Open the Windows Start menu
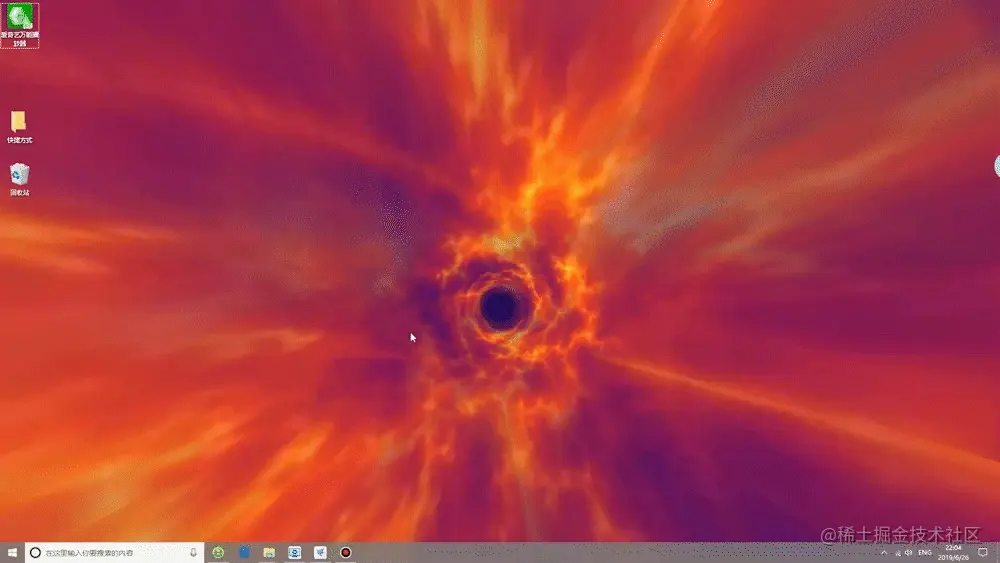 coord(12,553)
